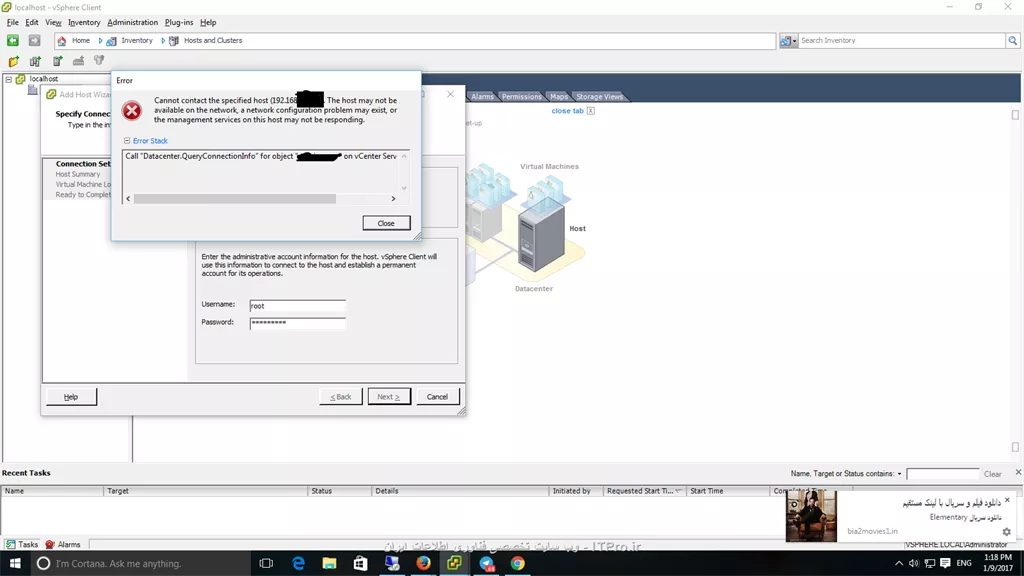
Task: Open Microsoft Edge from the taskbar
Action: [298, 563]
